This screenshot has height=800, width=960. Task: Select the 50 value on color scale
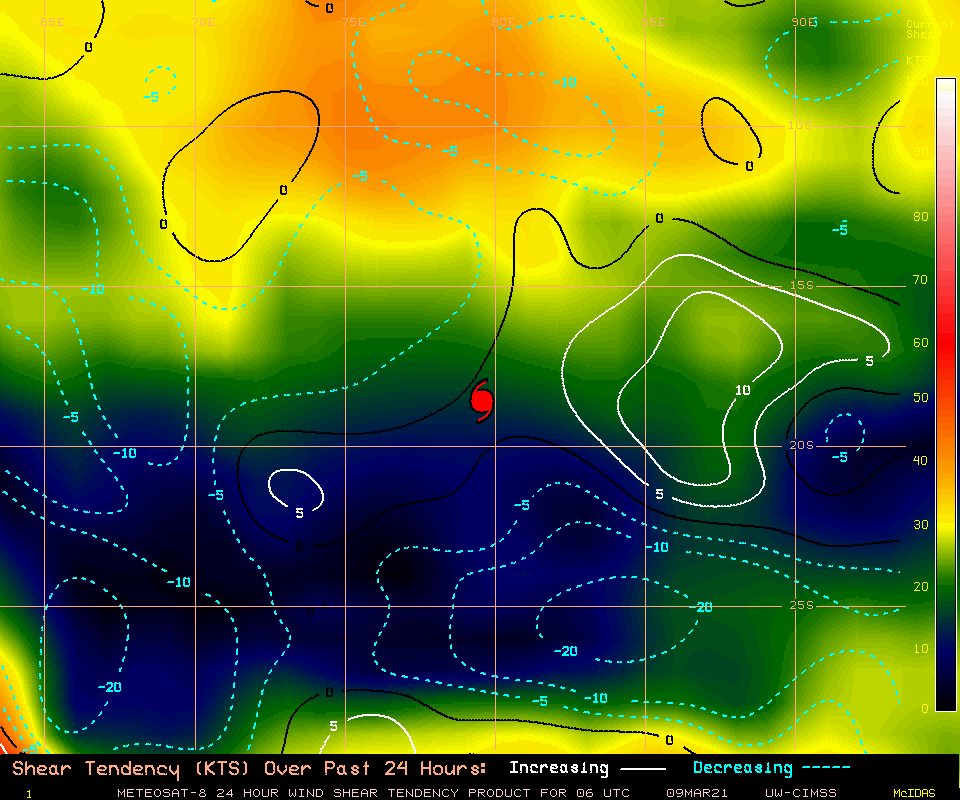[x=920, y=398]
